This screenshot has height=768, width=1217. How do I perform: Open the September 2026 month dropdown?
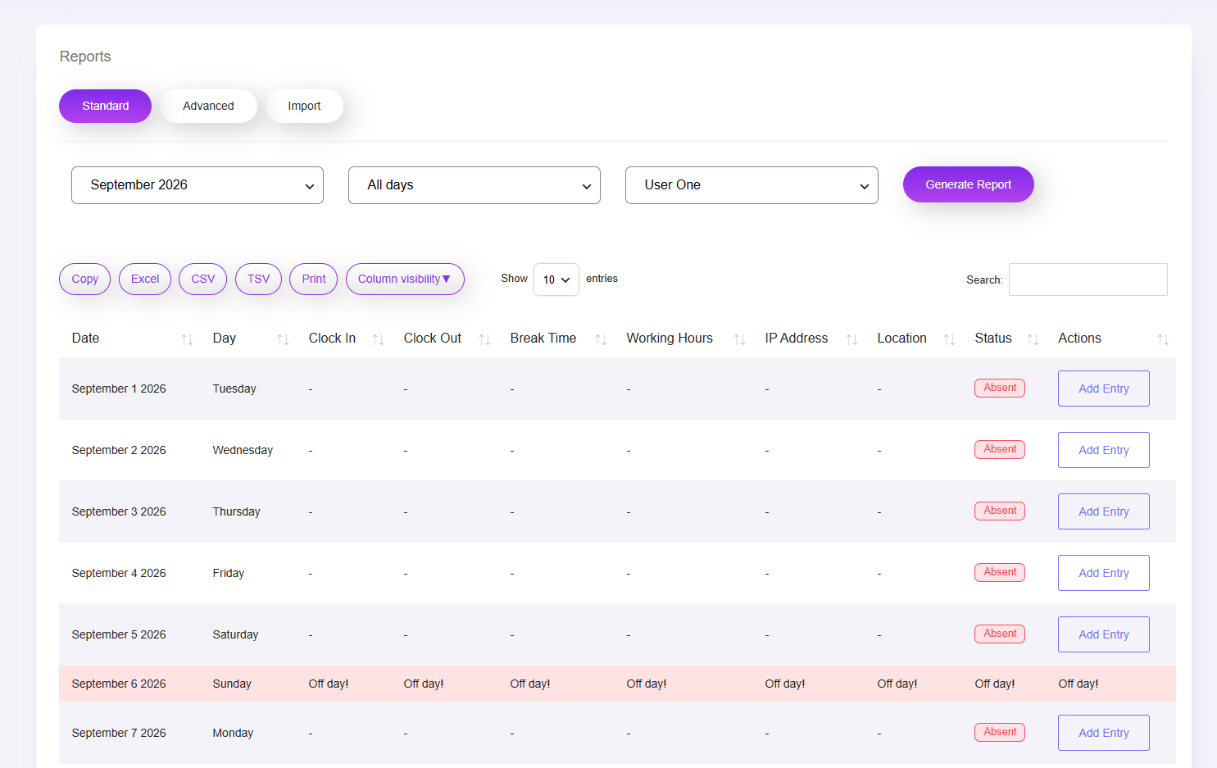(x=197, y=185)
